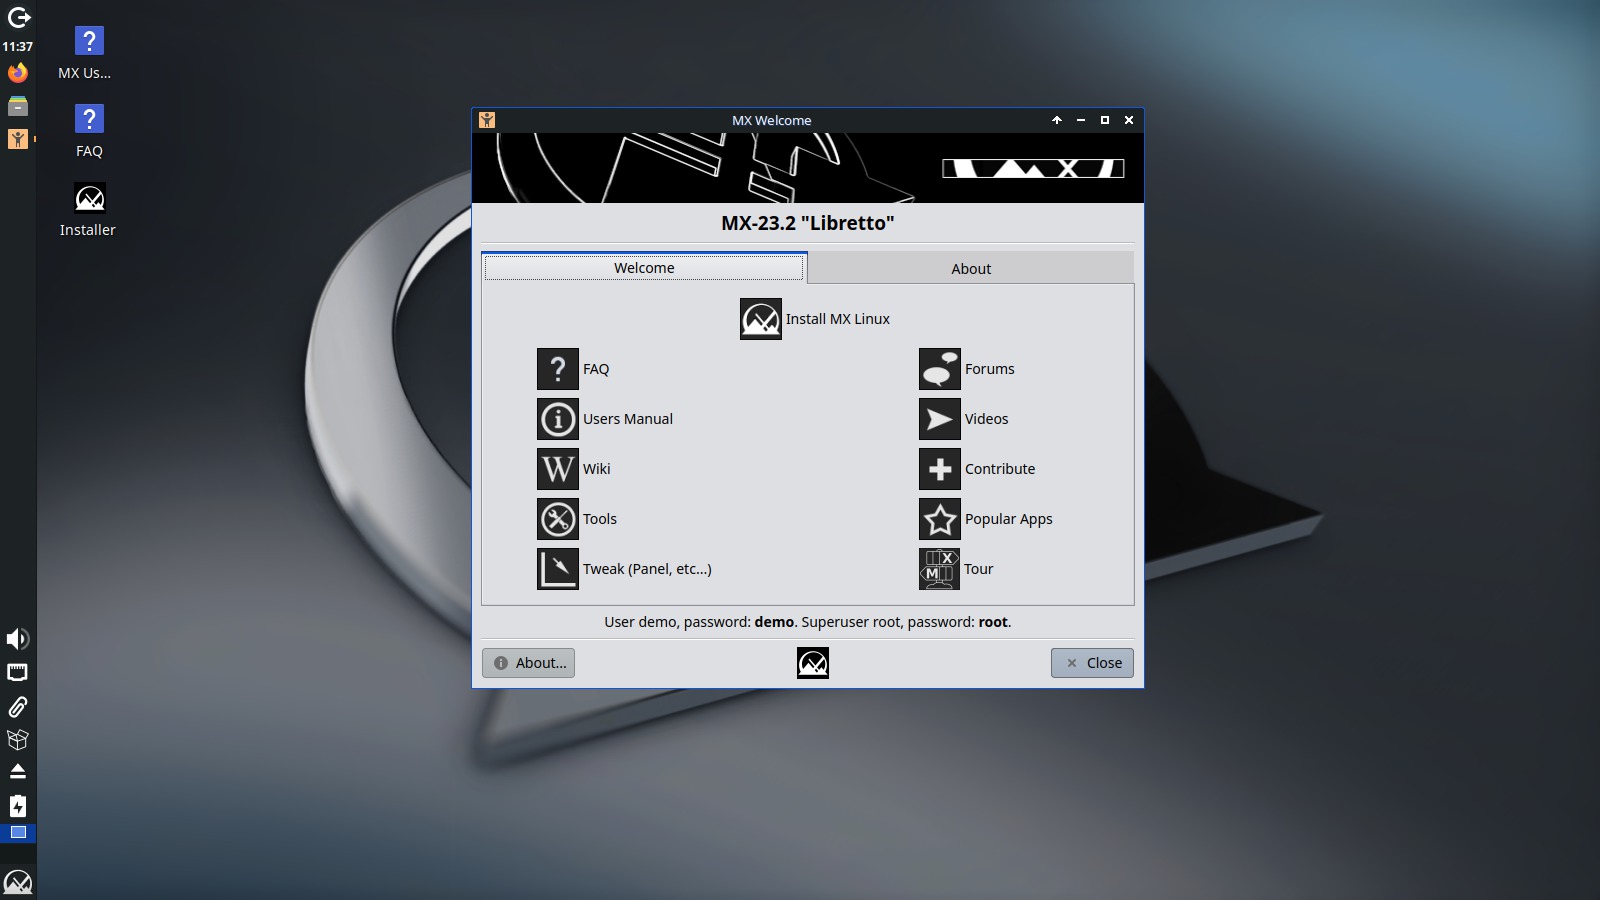Select the Installer desktop shortcut
This screenshot has width=1600, height=900.
(88, 210)
